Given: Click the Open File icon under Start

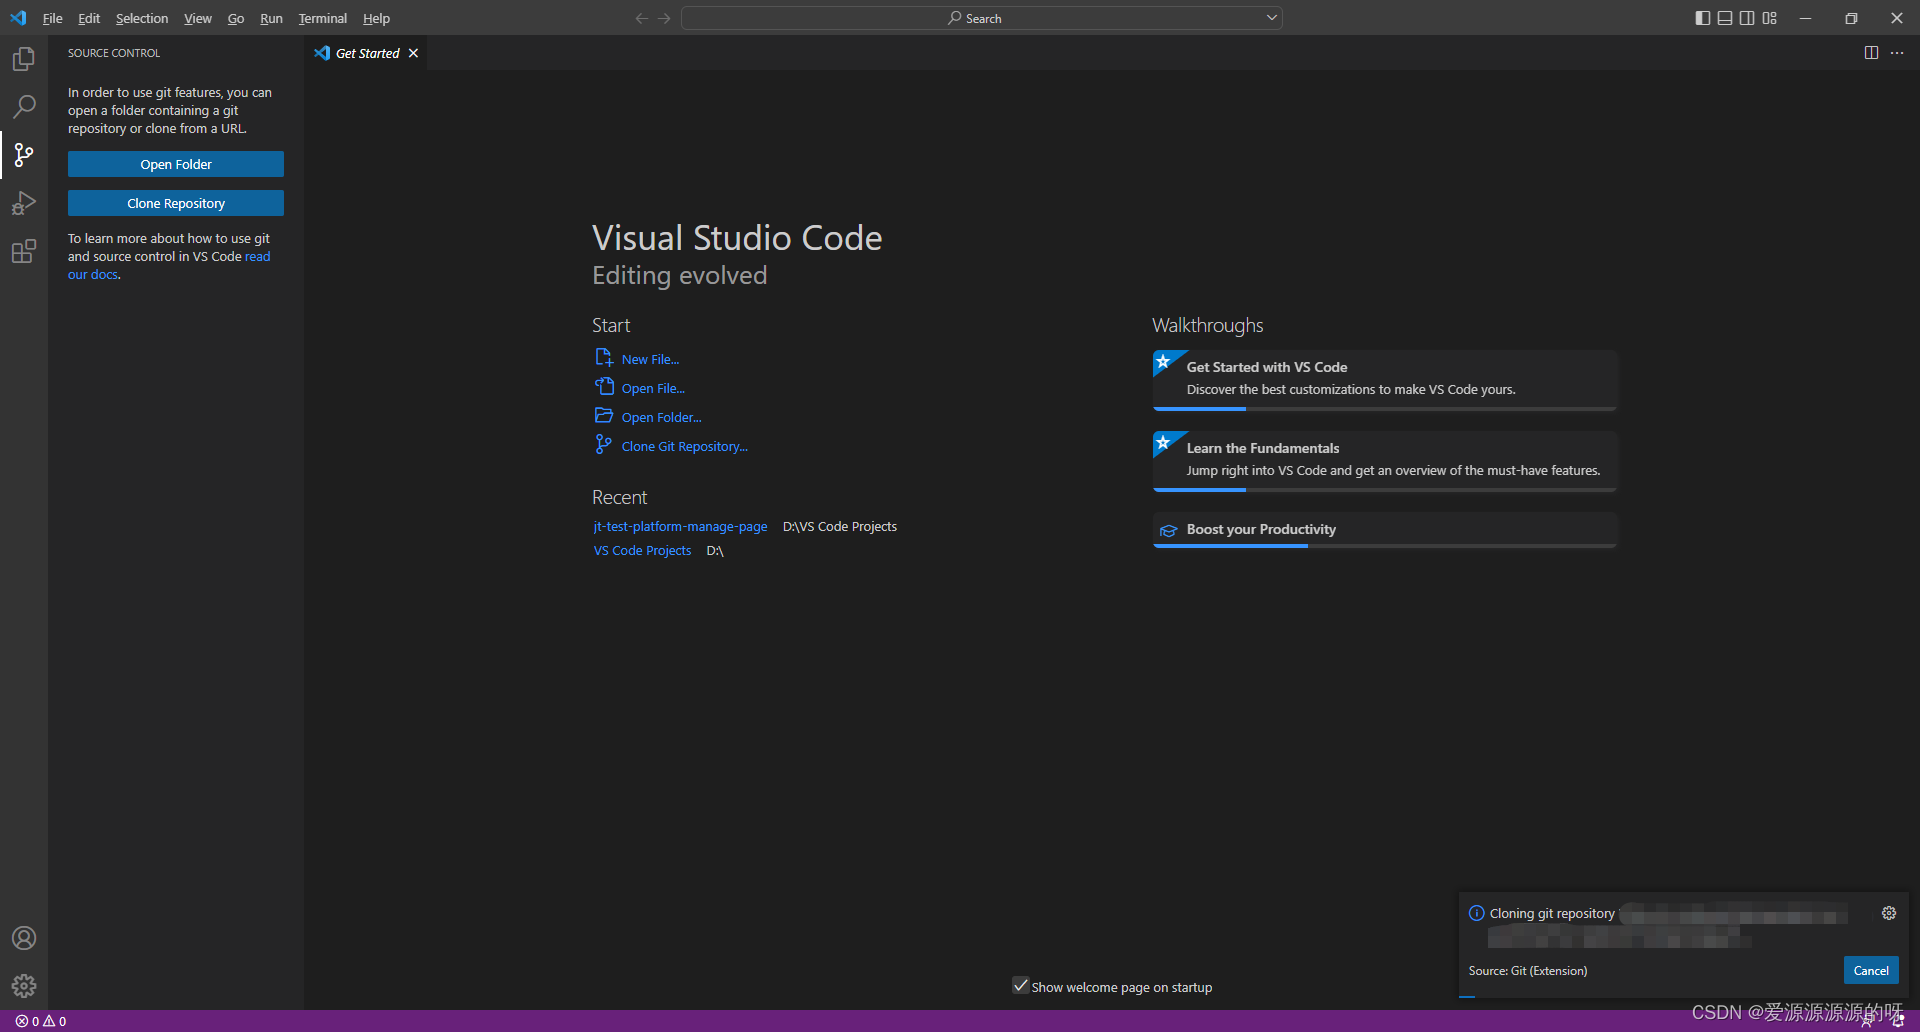Looking at the screenshot, I should (x=604, y=387).
